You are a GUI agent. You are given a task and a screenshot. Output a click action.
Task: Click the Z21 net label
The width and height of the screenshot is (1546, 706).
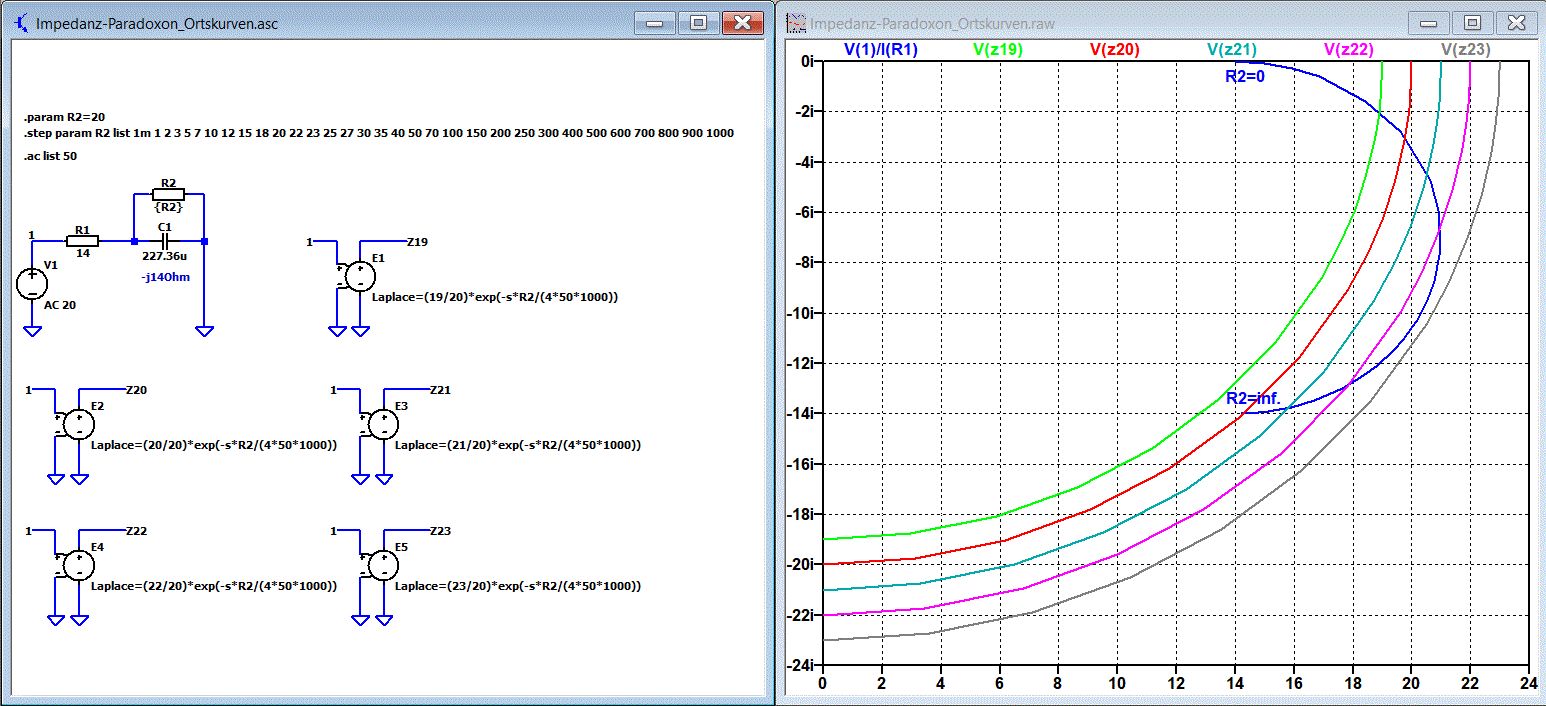[440, 390]
